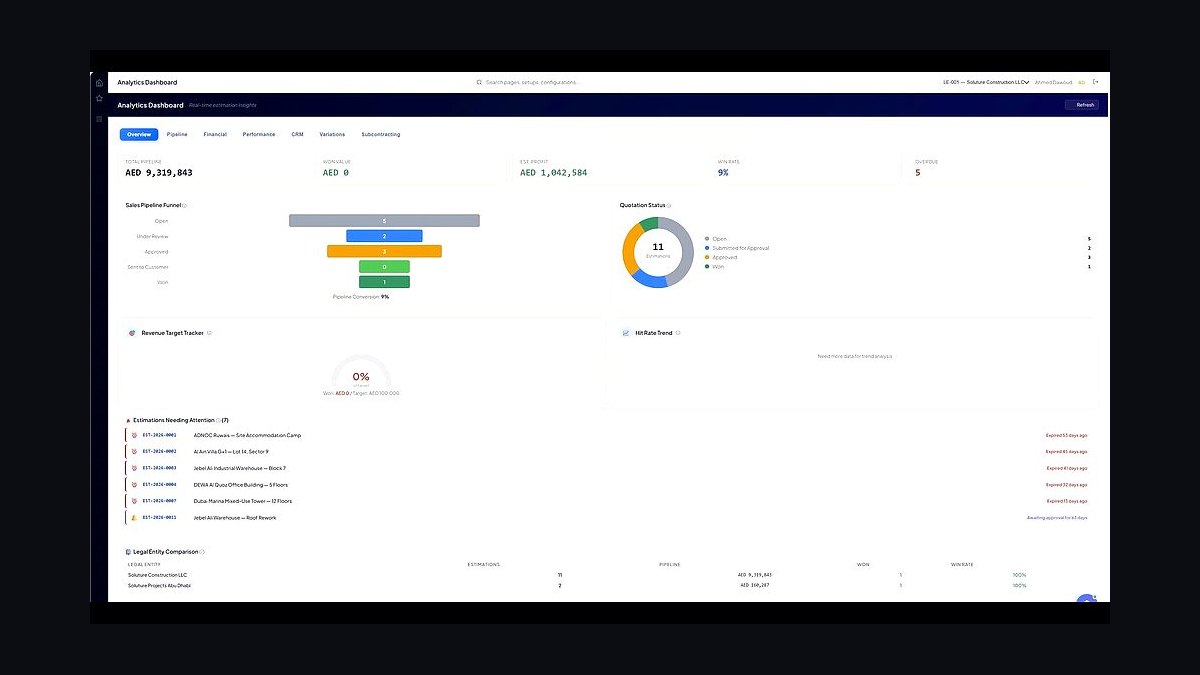Screen dimensions: 1200x675
Task: Click the alert icon on EST-2026-0007 row
Action: point(133,501)
